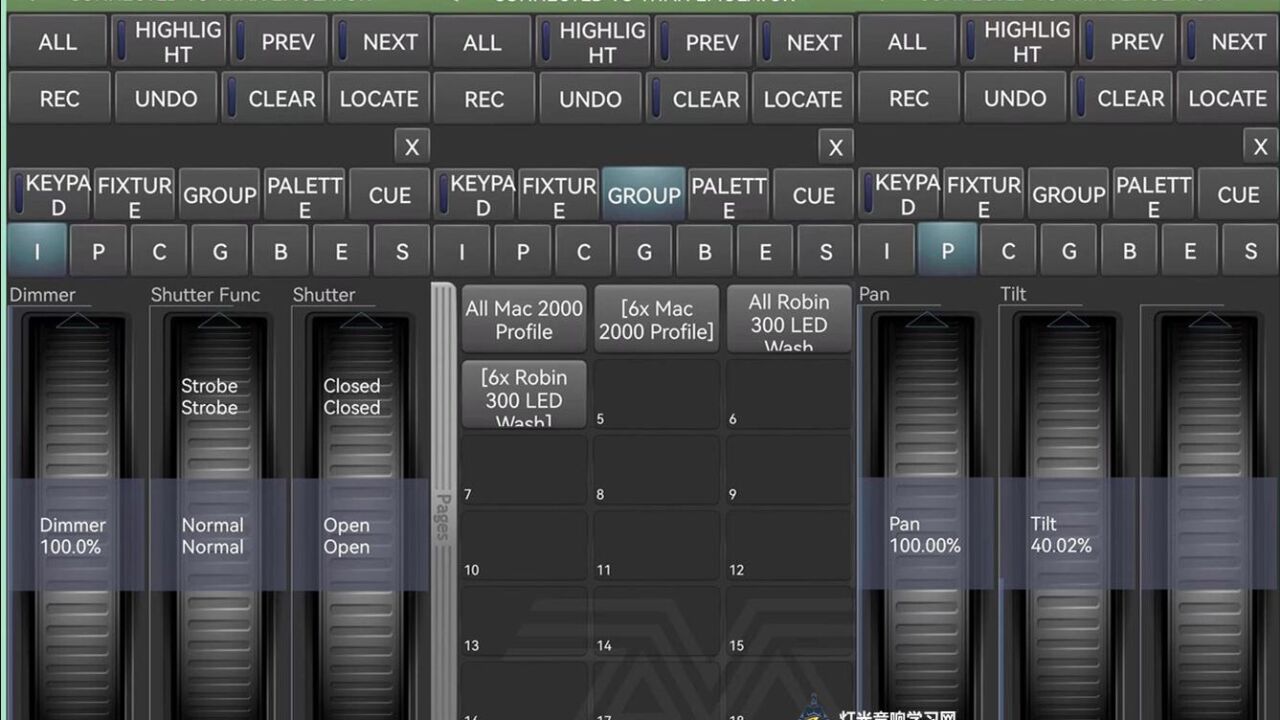The height and width of the screenshot is (720, 1280).
Task: Click the up arrow above the Dimmer wheel
Action: [x=77, y=322]
